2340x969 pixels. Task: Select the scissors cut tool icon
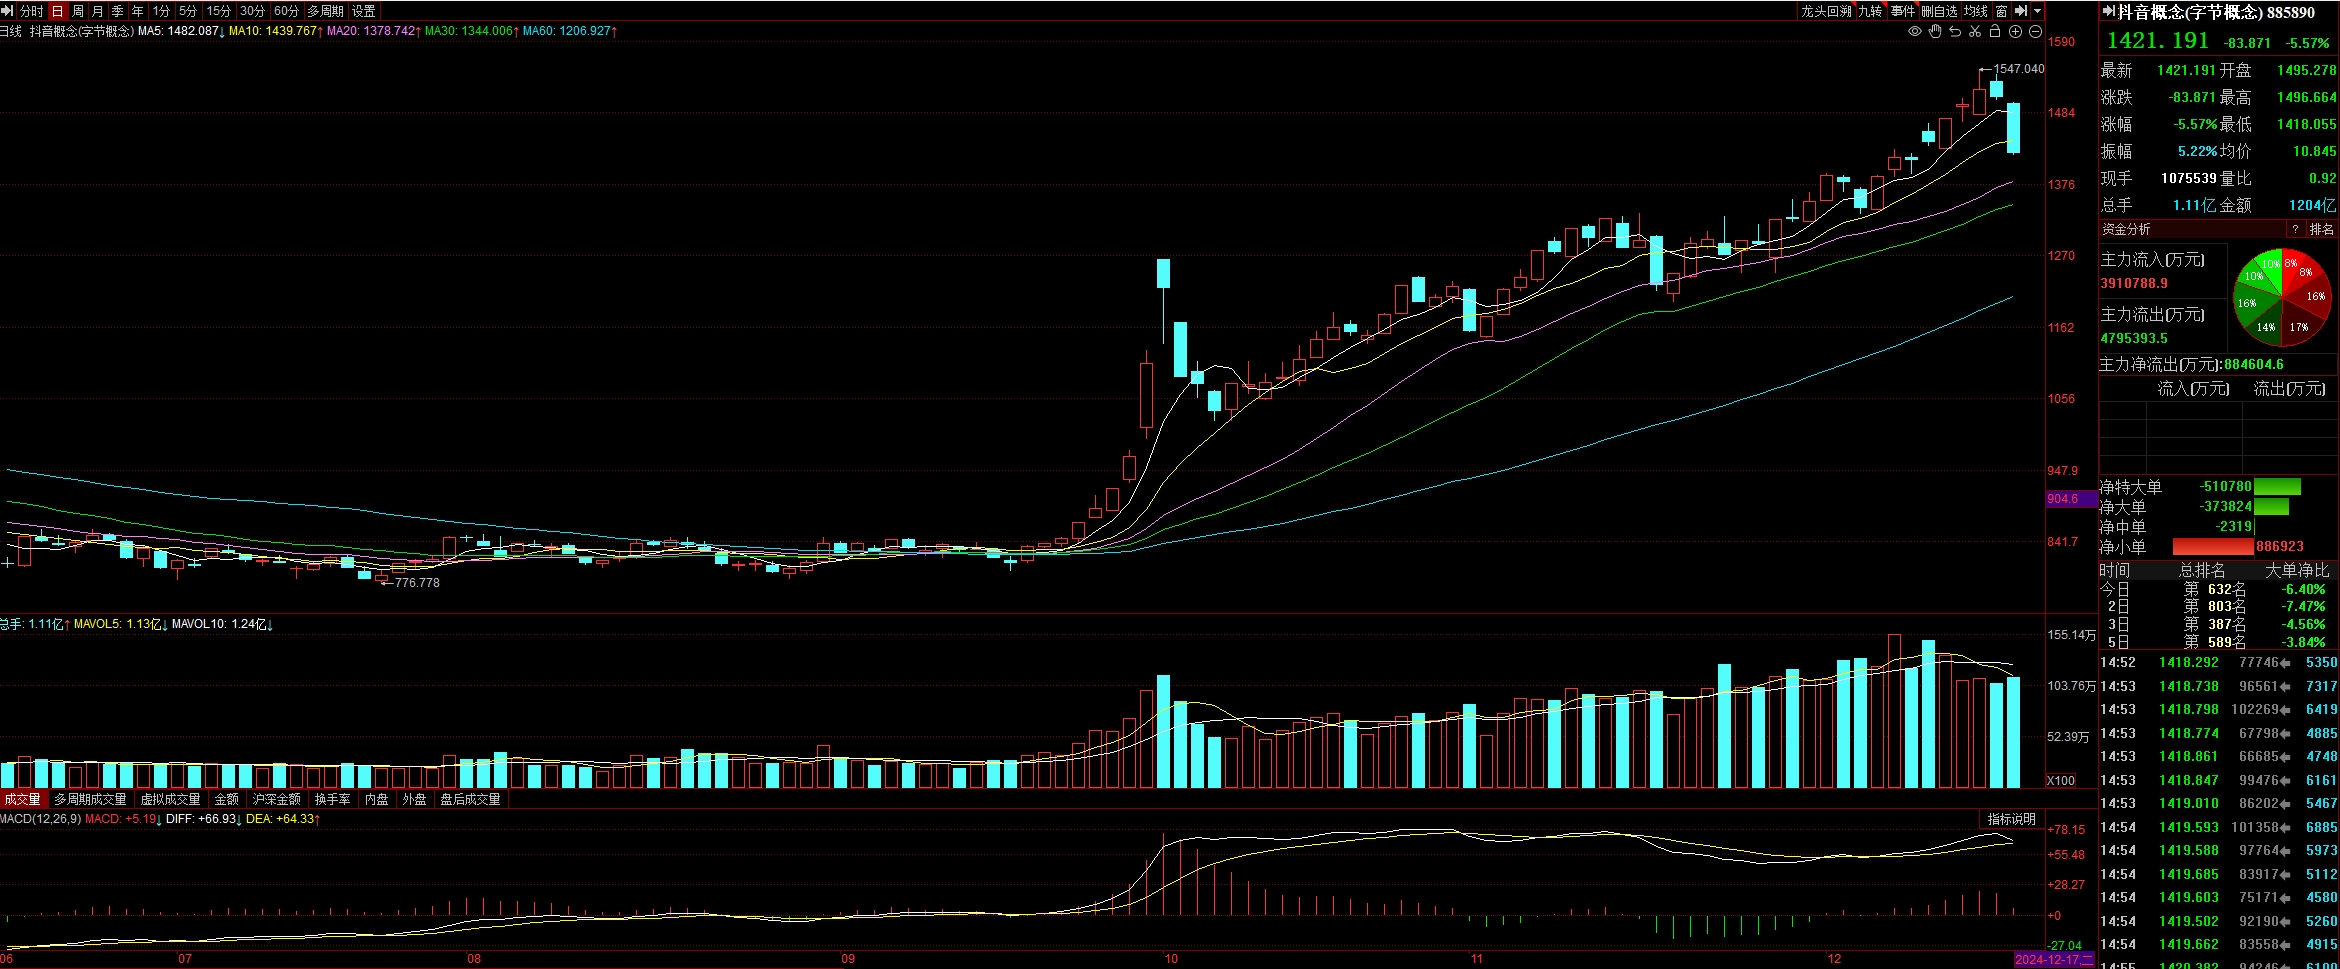point(1975,32)
